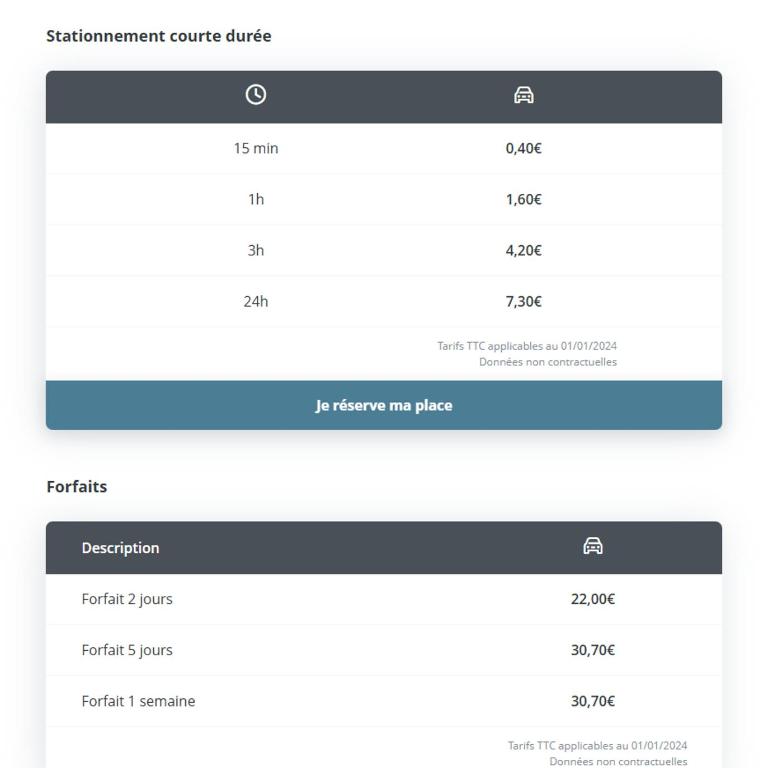The width and height of the screenshot is (768, 768).
Task: Click the Forfaits section heading
Action: [x=77, y=486]
